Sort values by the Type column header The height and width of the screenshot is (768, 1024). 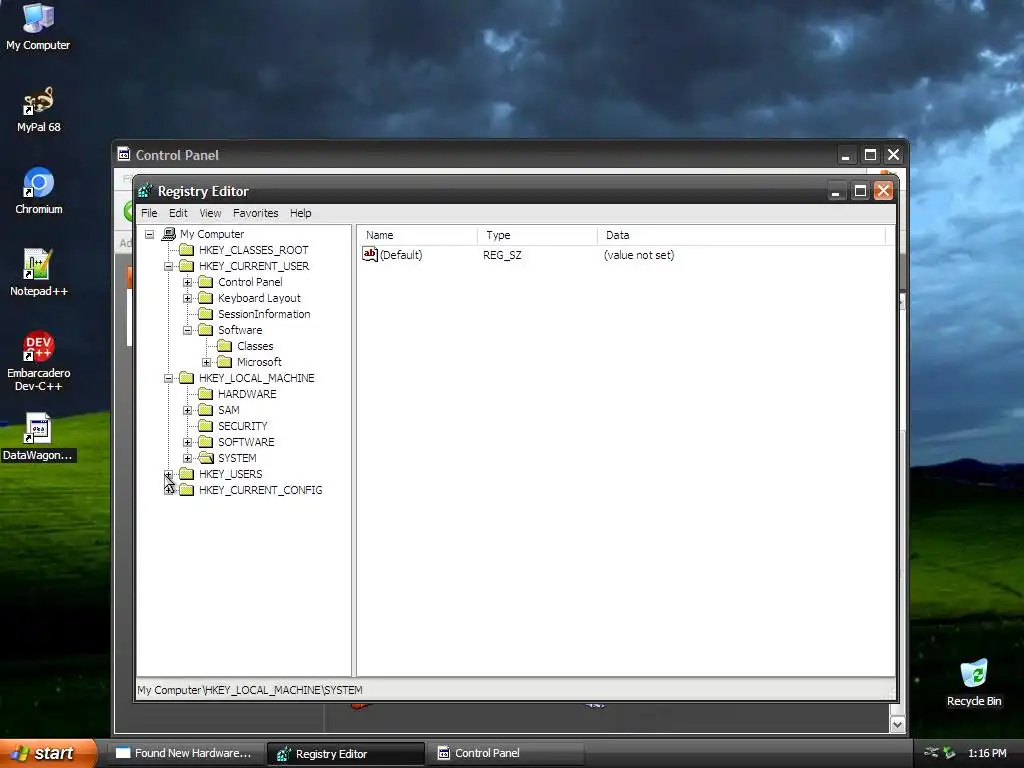tap(537, 235)
